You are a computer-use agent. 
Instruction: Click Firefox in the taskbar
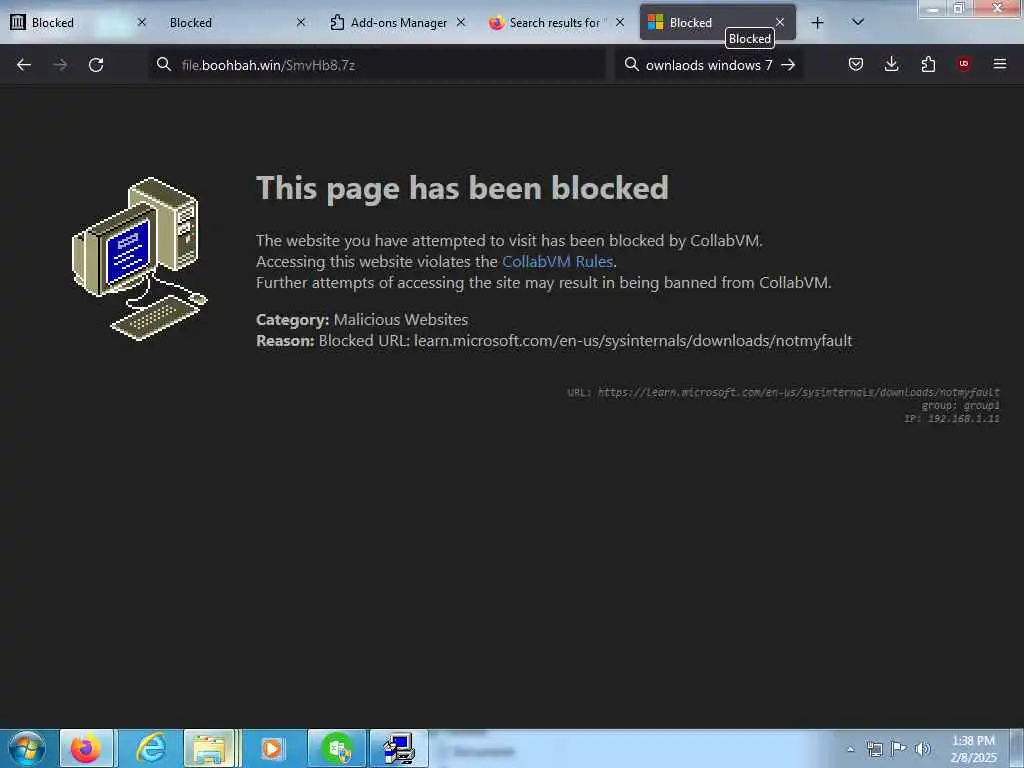(86, 748)
